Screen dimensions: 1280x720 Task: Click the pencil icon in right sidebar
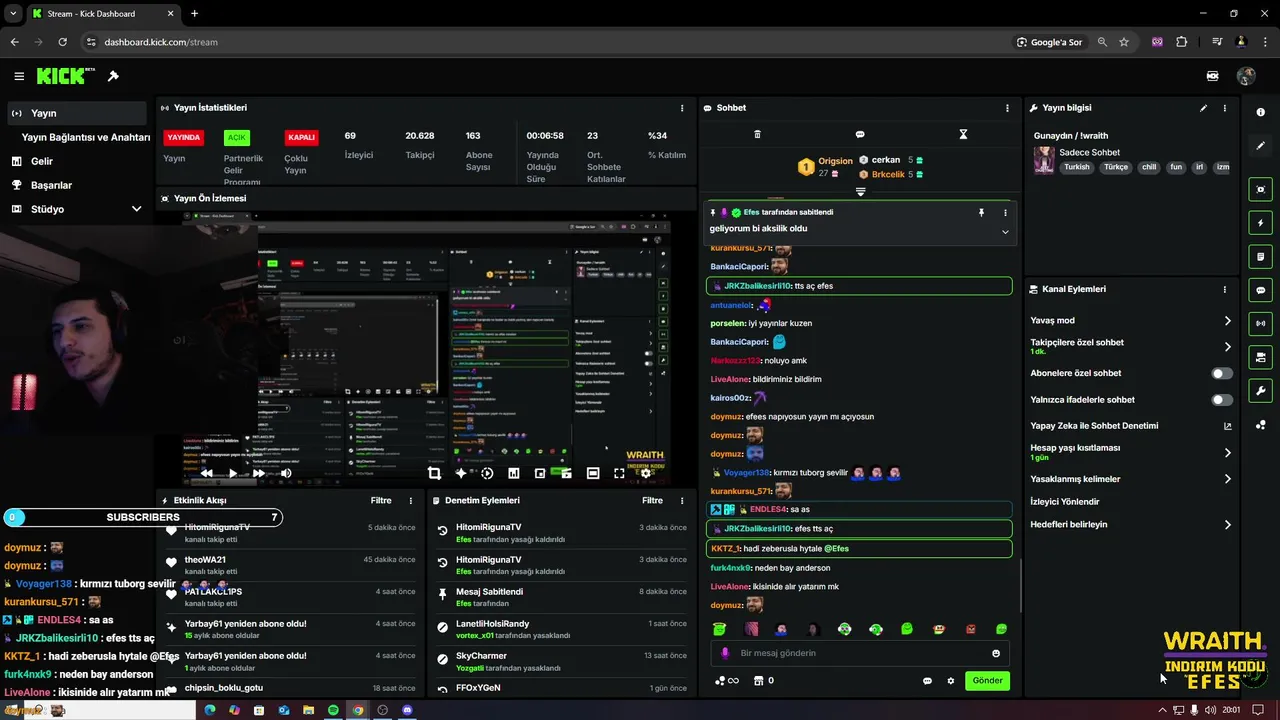(x=1261, y=146)
